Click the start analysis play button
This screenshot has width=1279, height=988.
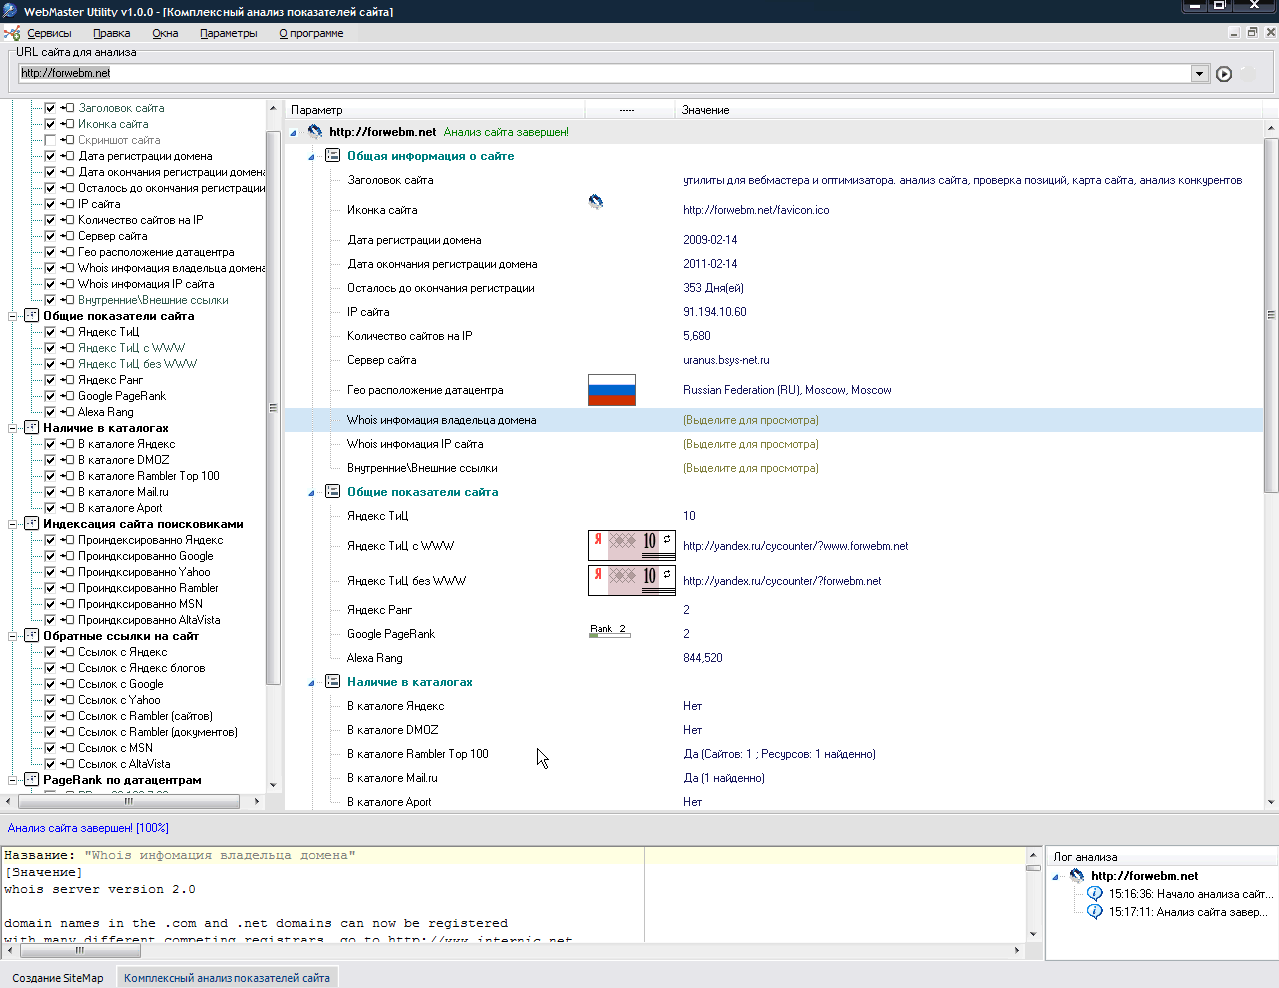[1223, 74]
